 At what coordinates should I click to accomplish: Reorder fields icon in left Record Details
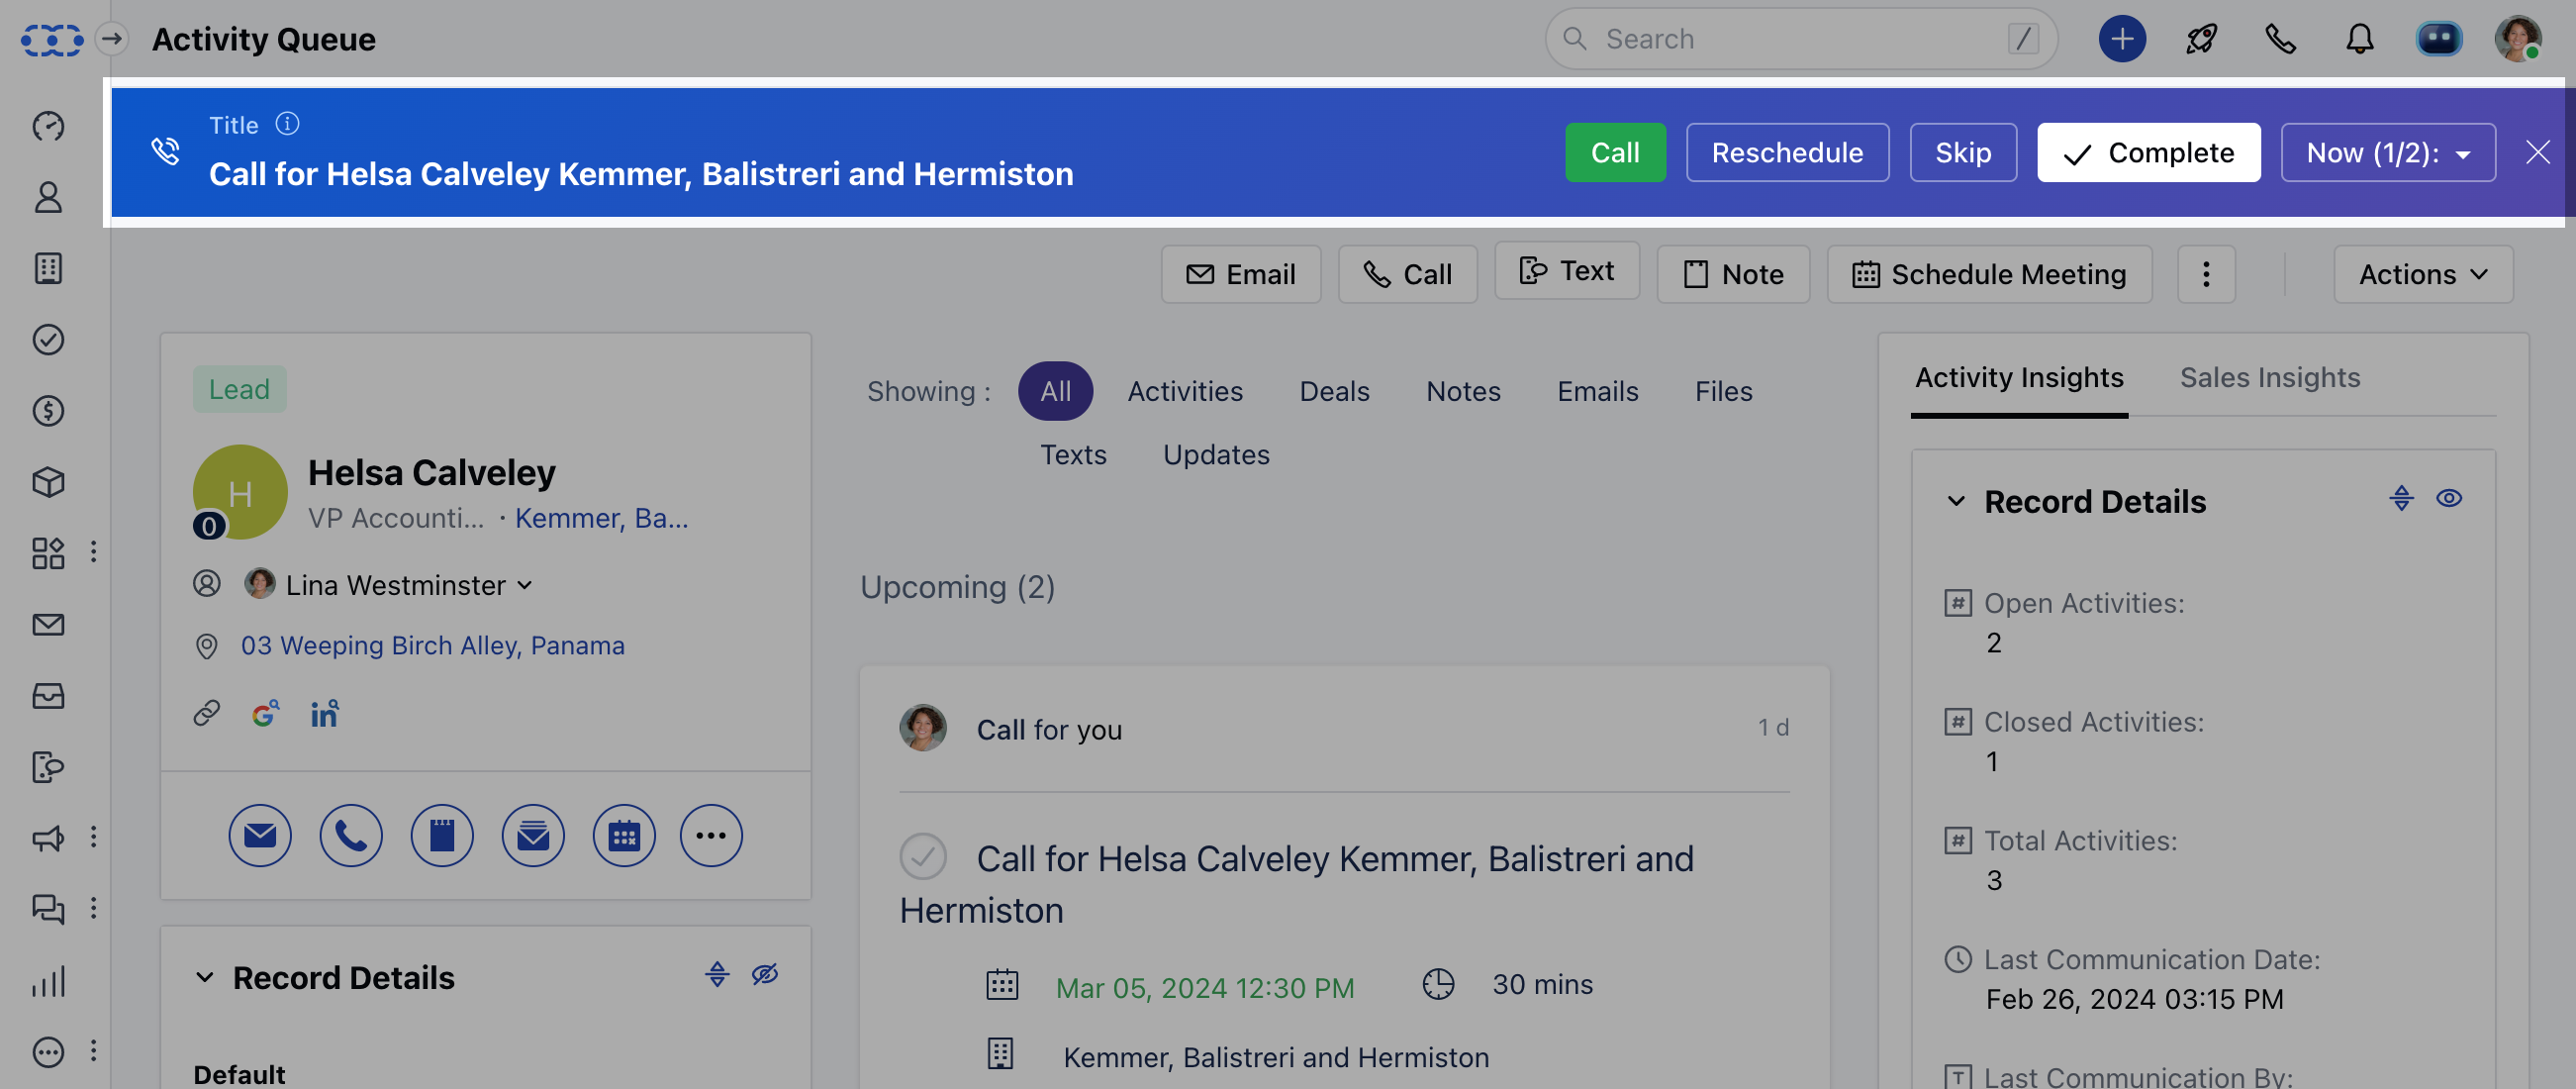click(717, 974)
